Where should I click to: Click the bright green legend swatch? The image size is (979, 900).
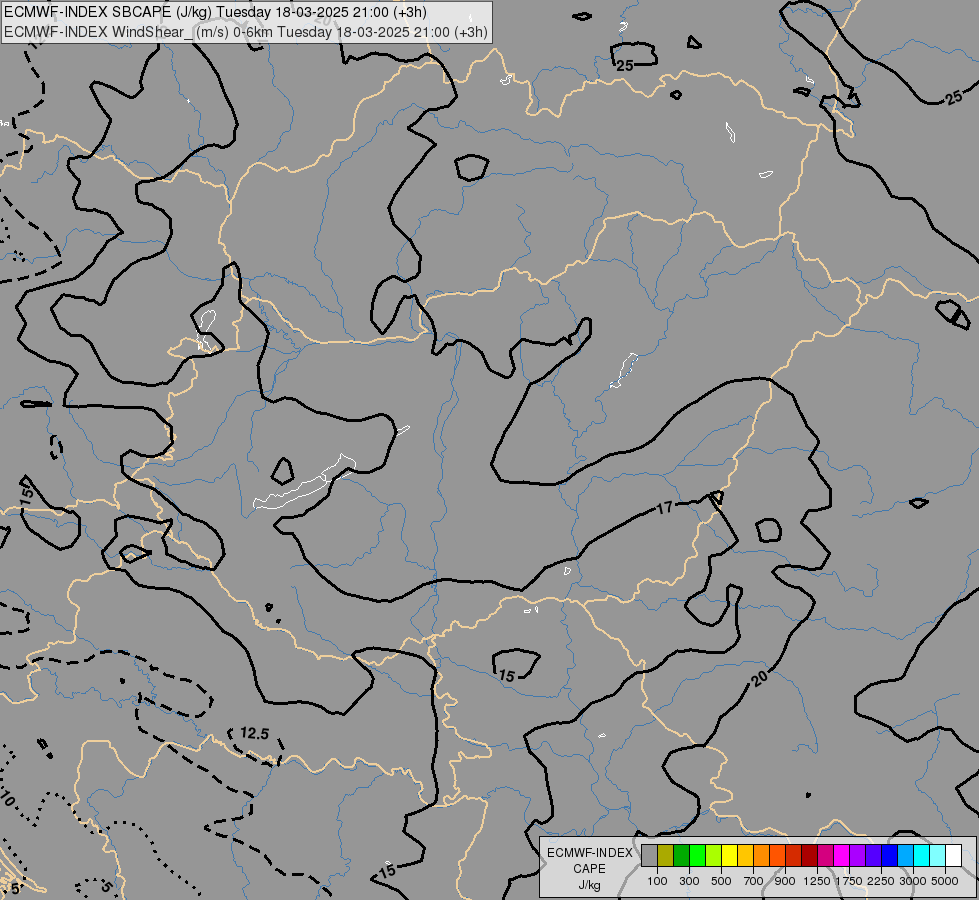[697, 856]
